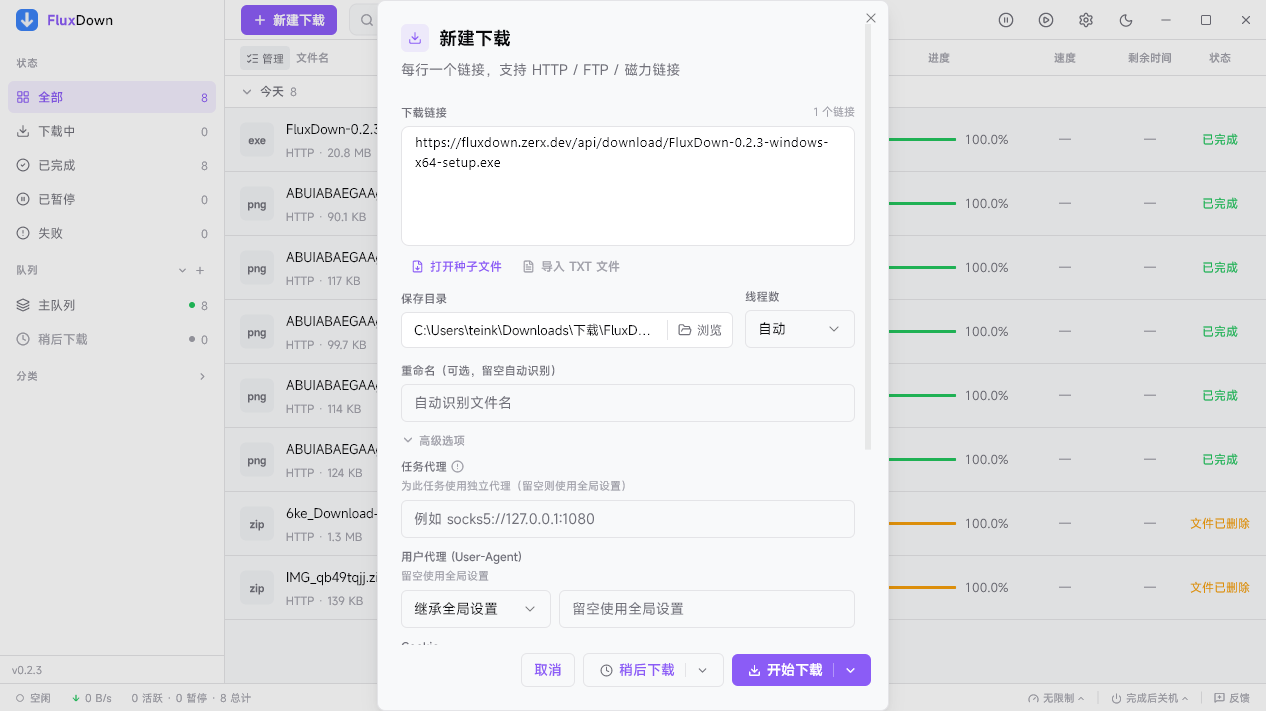The height and width of the screenshot is (711, 1266).
Task: Click the v0.2.3 version label
Action: tap(27, 670)
